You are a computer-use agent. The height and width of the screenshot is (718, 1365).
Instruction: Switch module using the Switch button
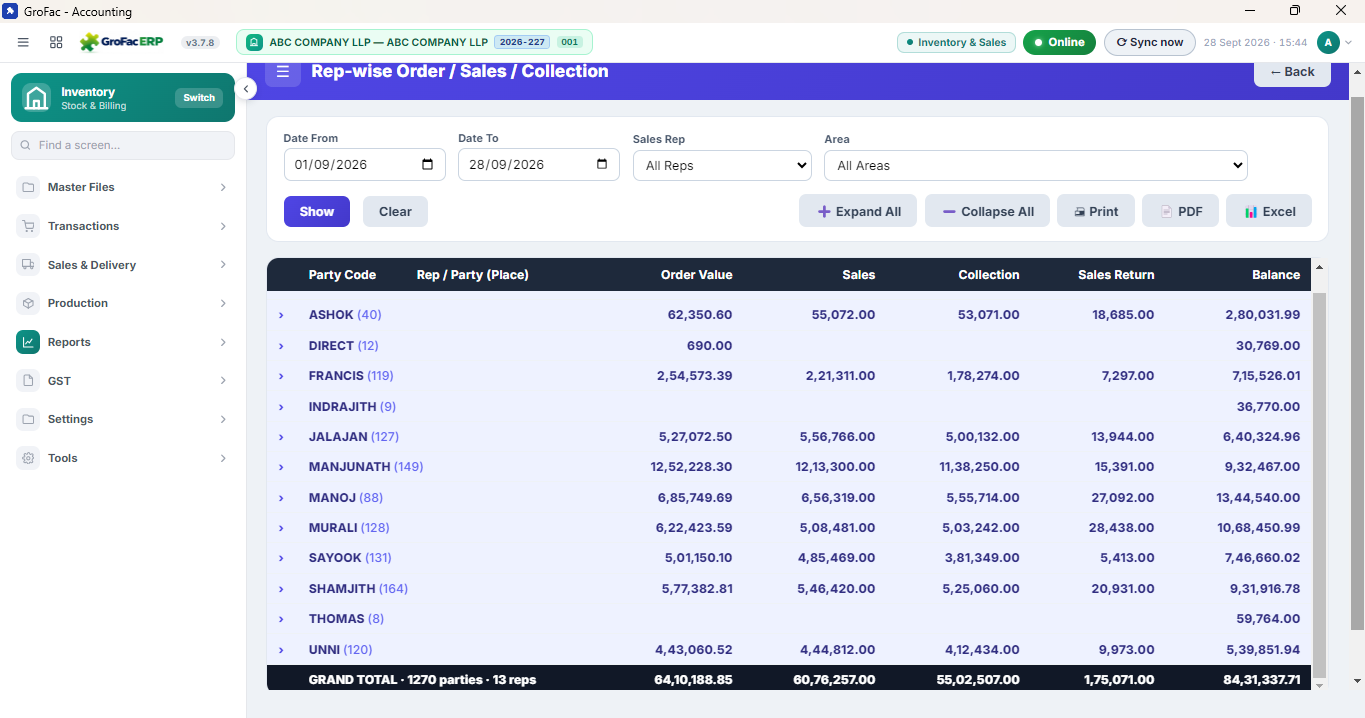pos(199,98)
